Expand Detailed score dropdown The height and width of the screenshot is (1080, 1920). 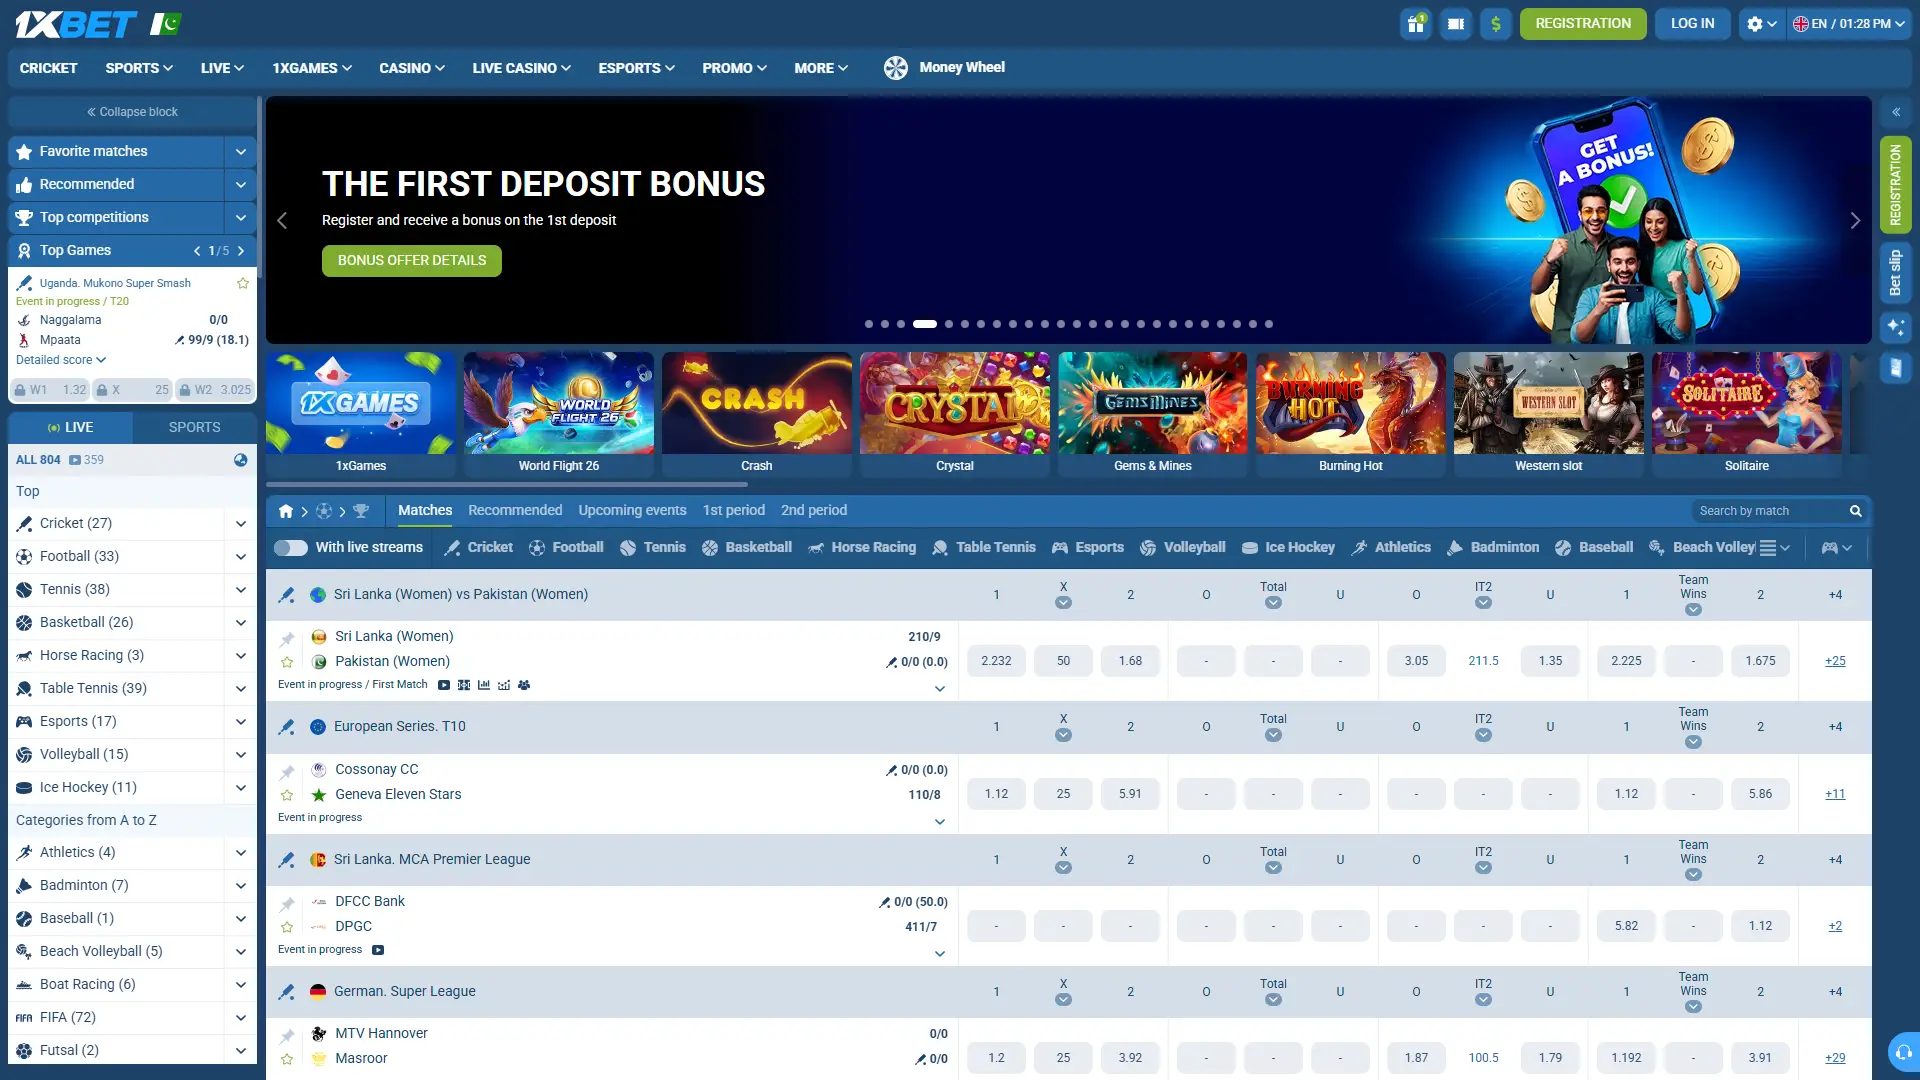[61, 360]
